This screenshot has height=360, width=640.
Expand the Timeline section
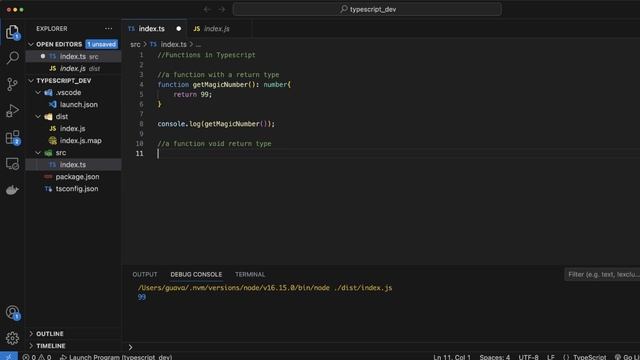(31, 346)
